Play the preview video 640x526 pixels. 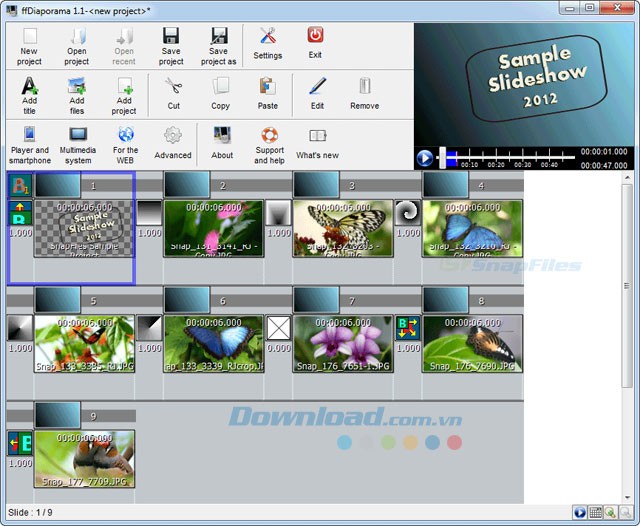(x=424, y=158)
